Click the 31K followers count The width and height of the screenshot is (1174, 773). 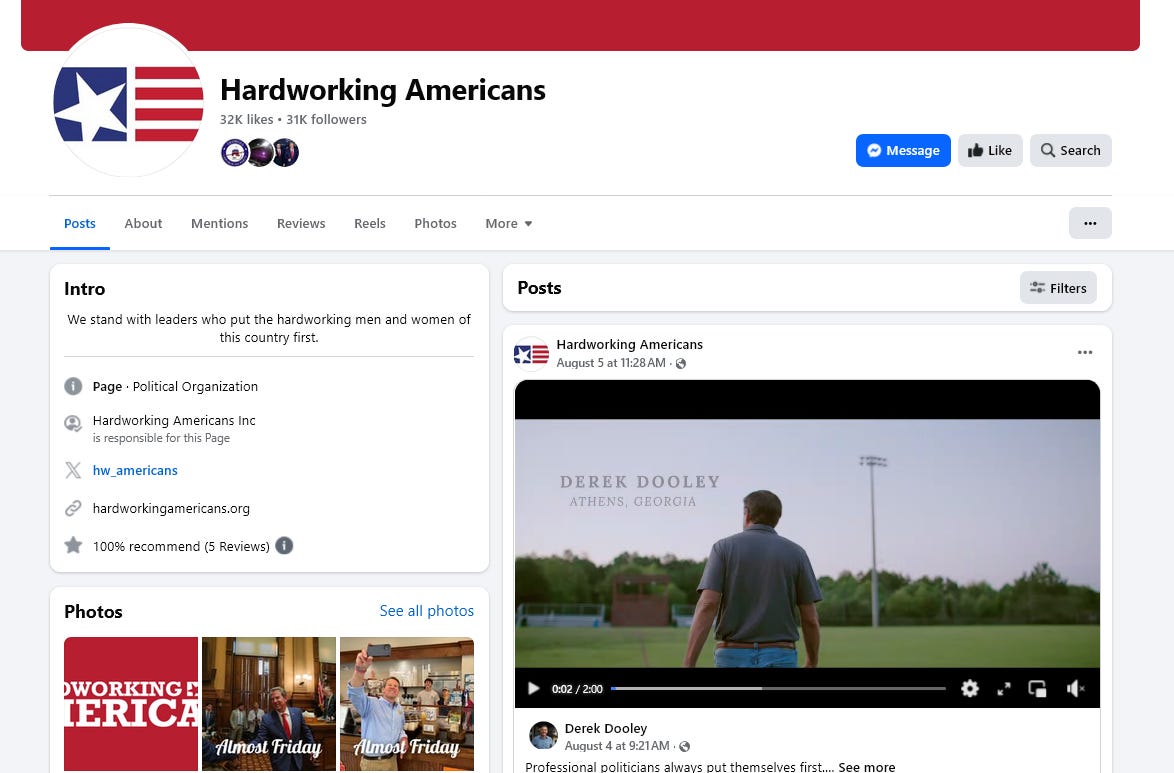tap(326, 119)
